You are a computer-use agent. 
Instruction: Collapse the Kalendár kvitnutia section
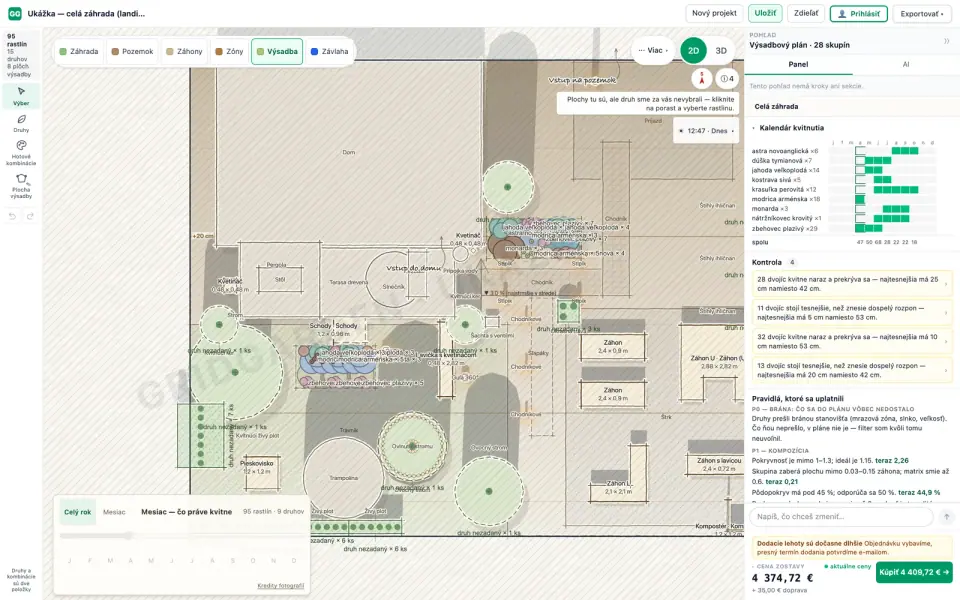(x=791, y=128)
